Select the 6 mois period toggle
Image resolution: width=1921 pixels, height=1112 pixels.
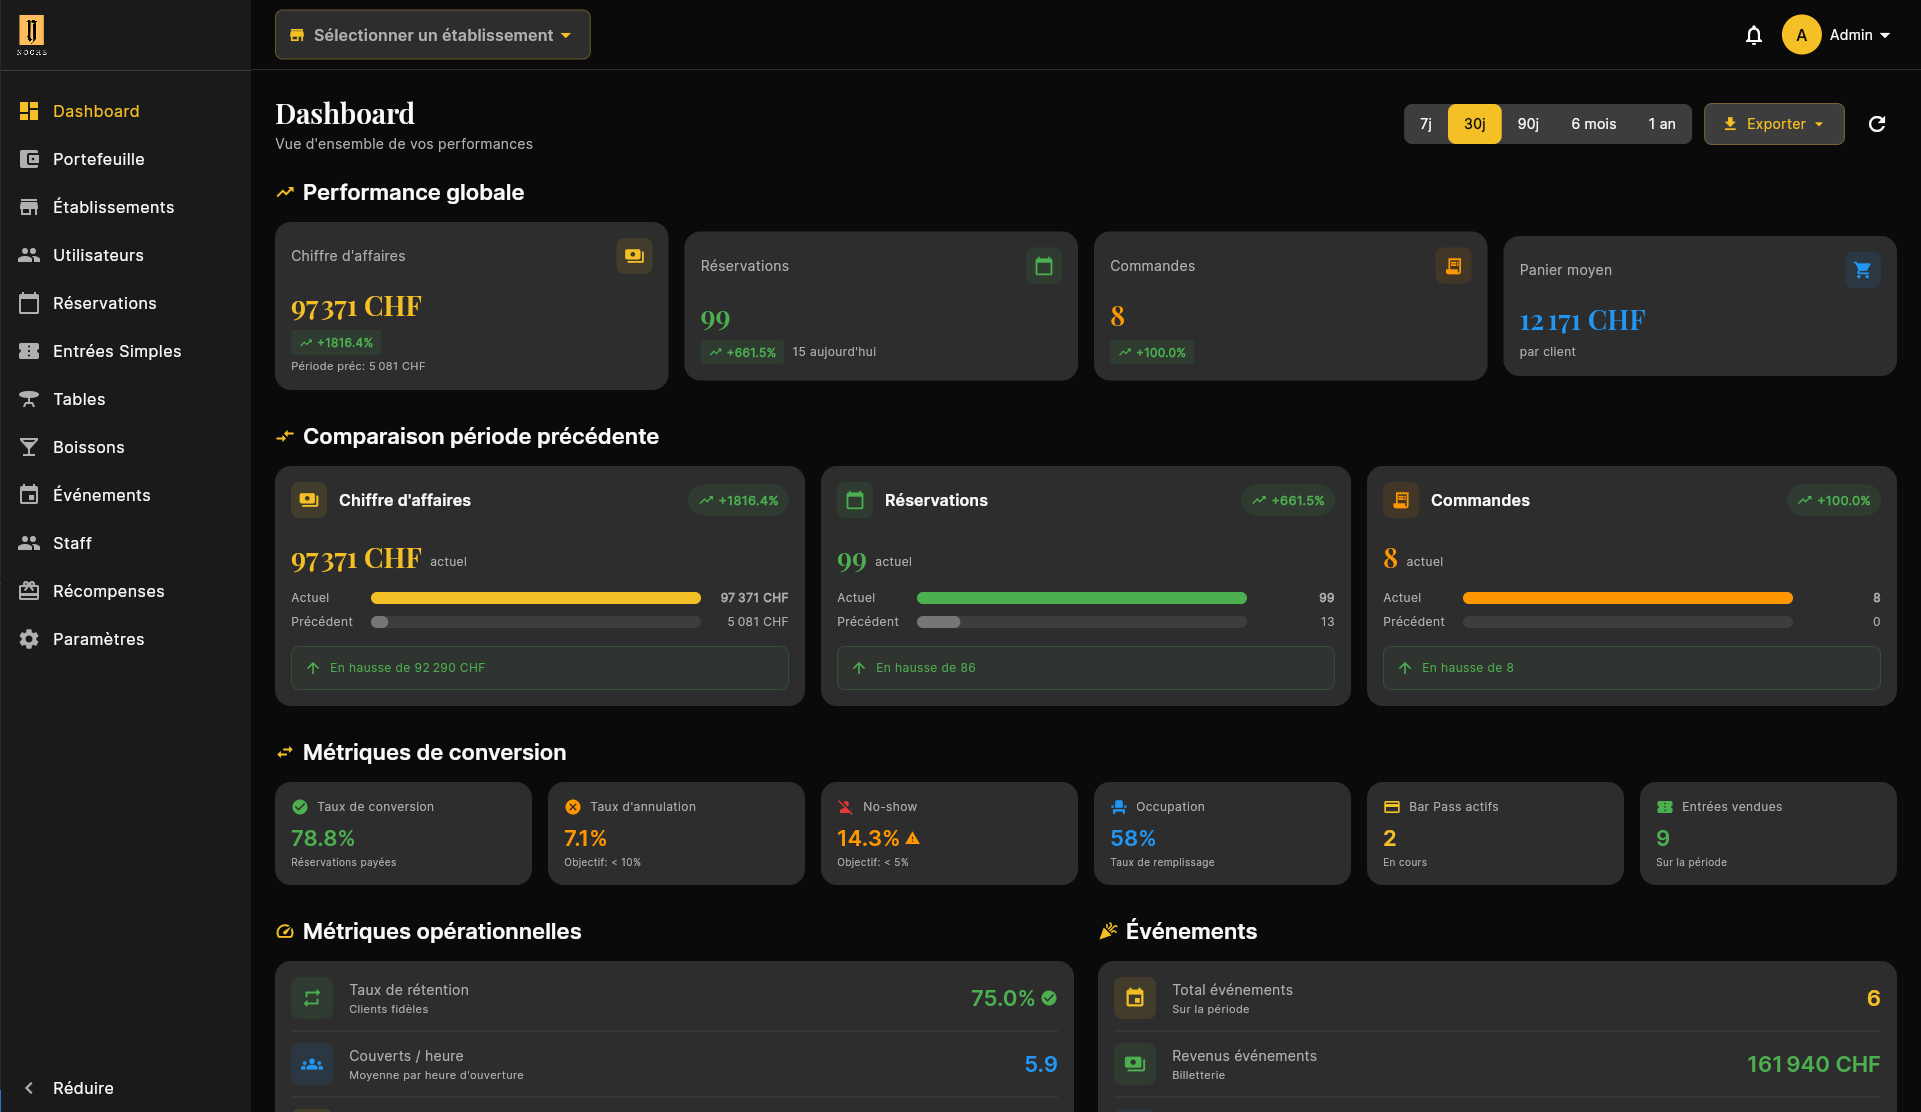(1594, 124)
